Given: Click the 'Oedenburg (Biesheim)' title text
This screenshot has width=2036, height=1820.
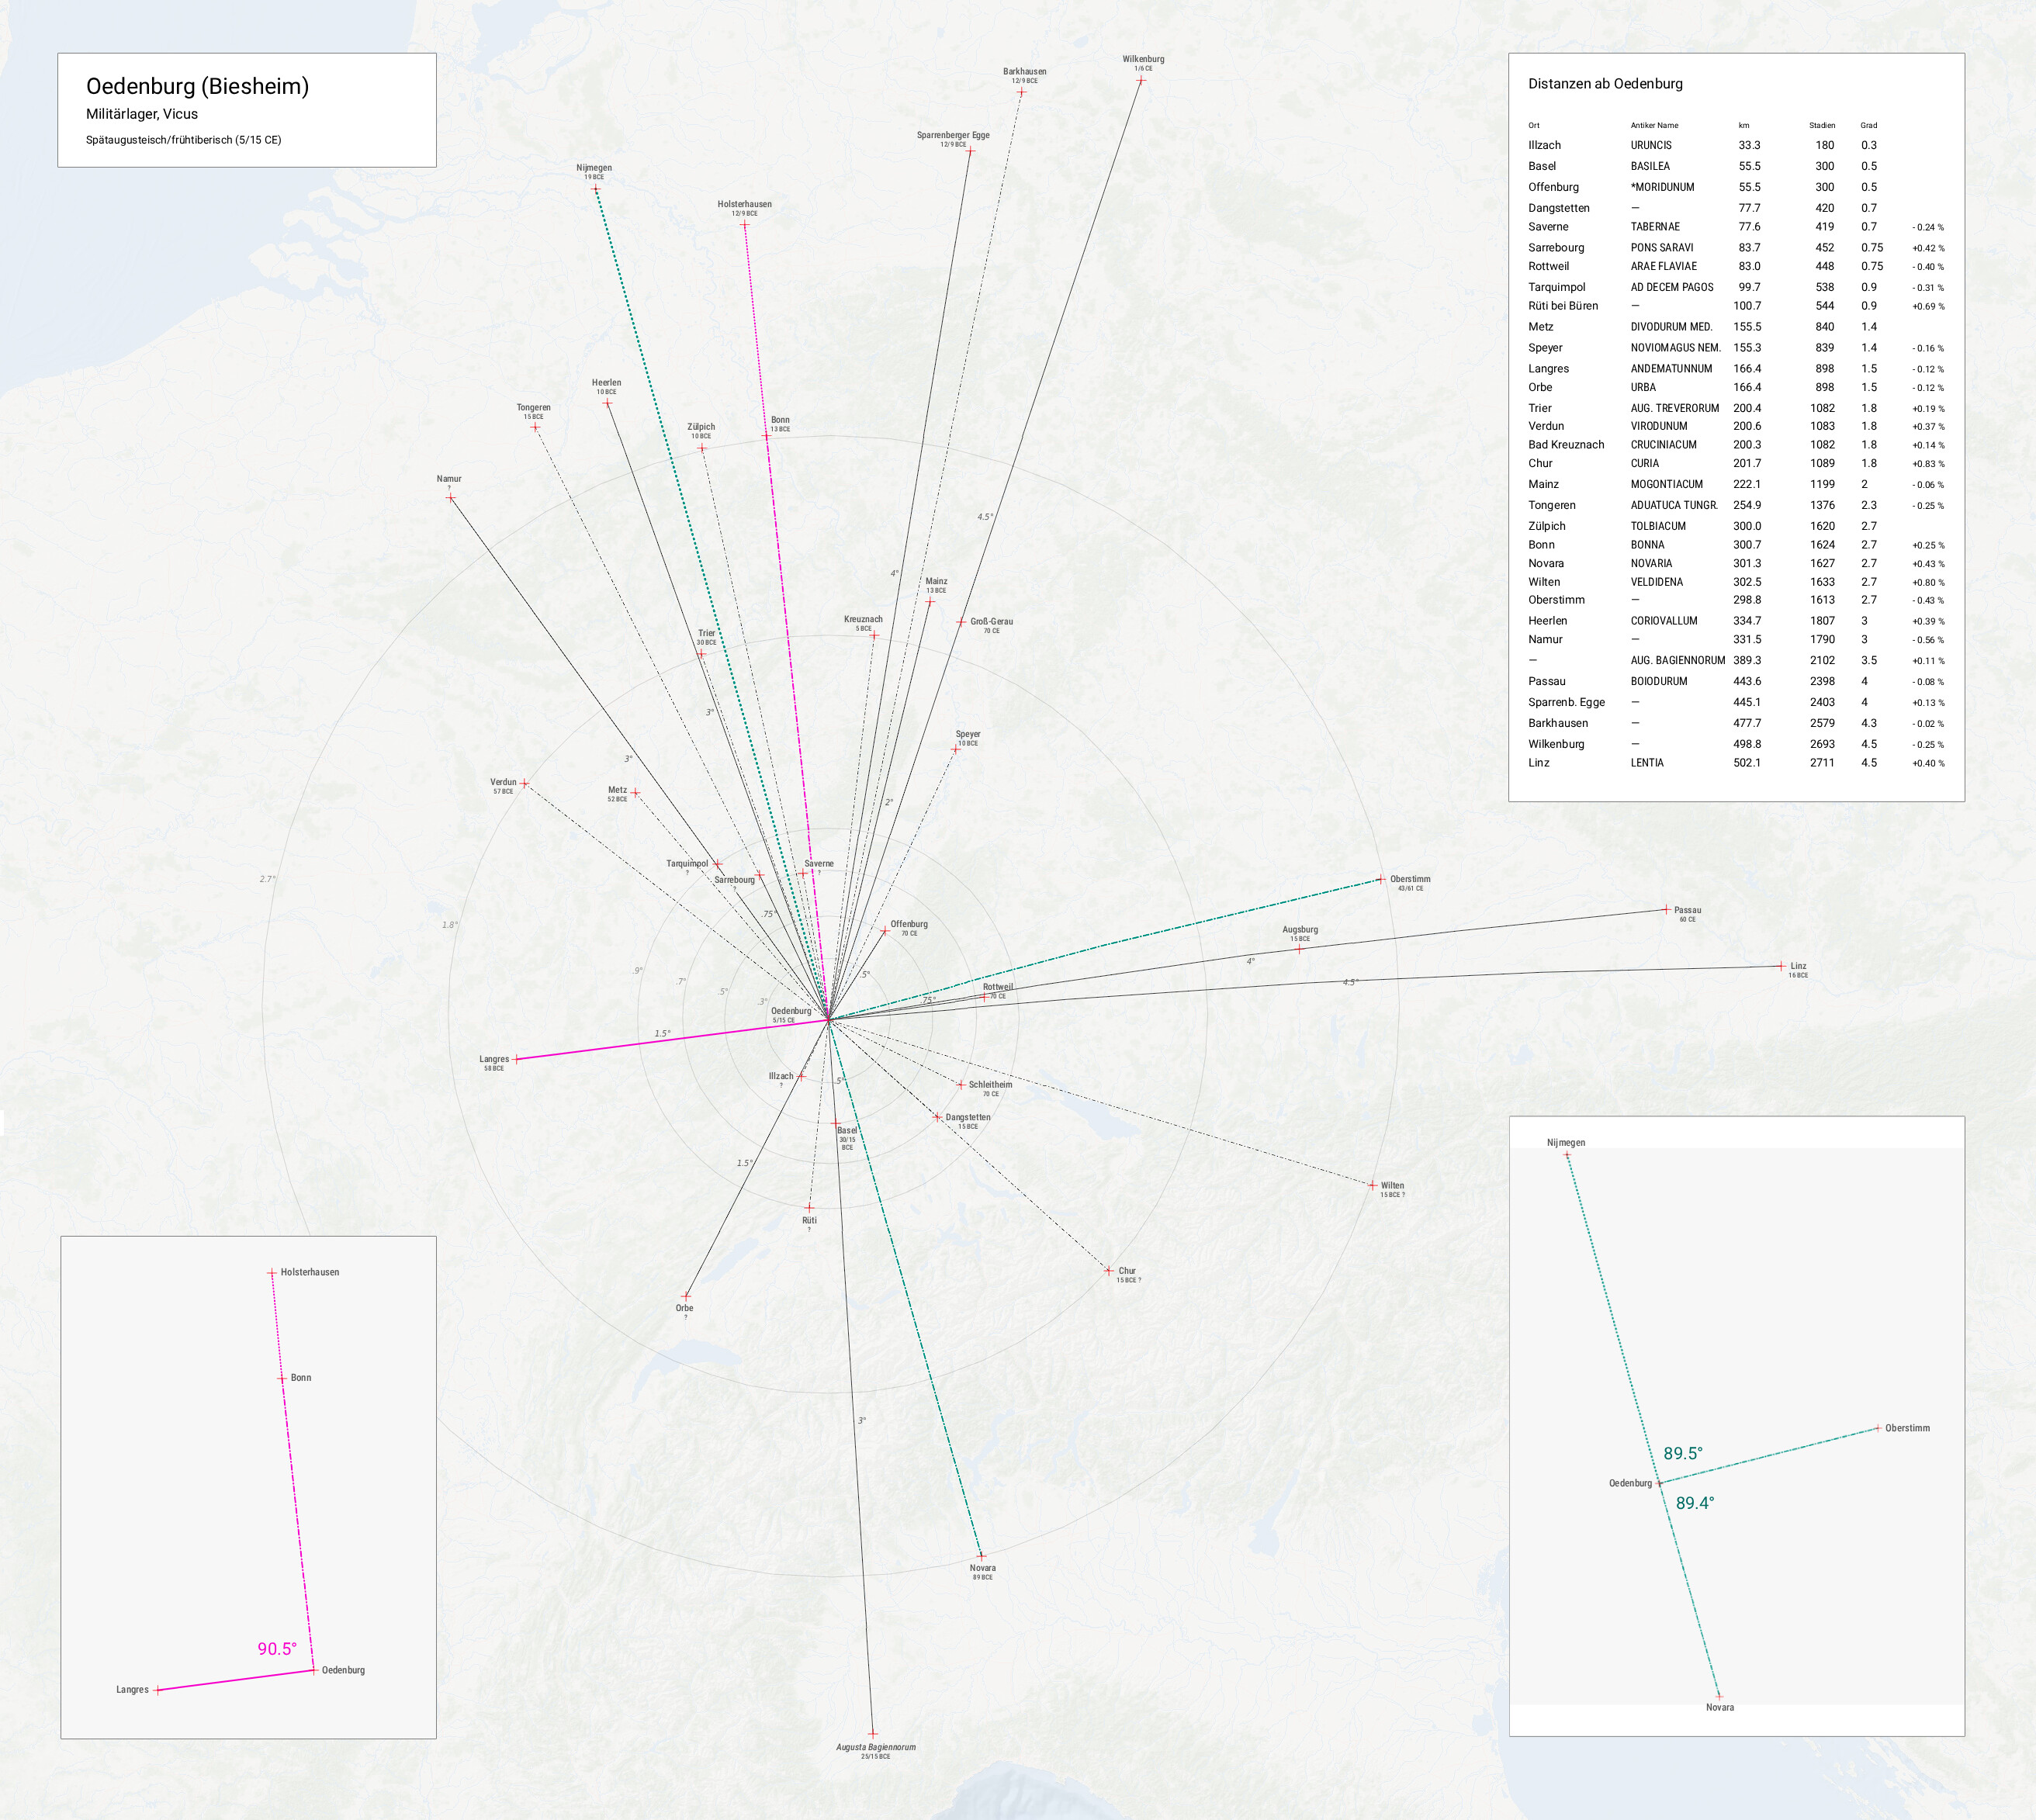Looking at the screenshot, I should coord(197,86).
